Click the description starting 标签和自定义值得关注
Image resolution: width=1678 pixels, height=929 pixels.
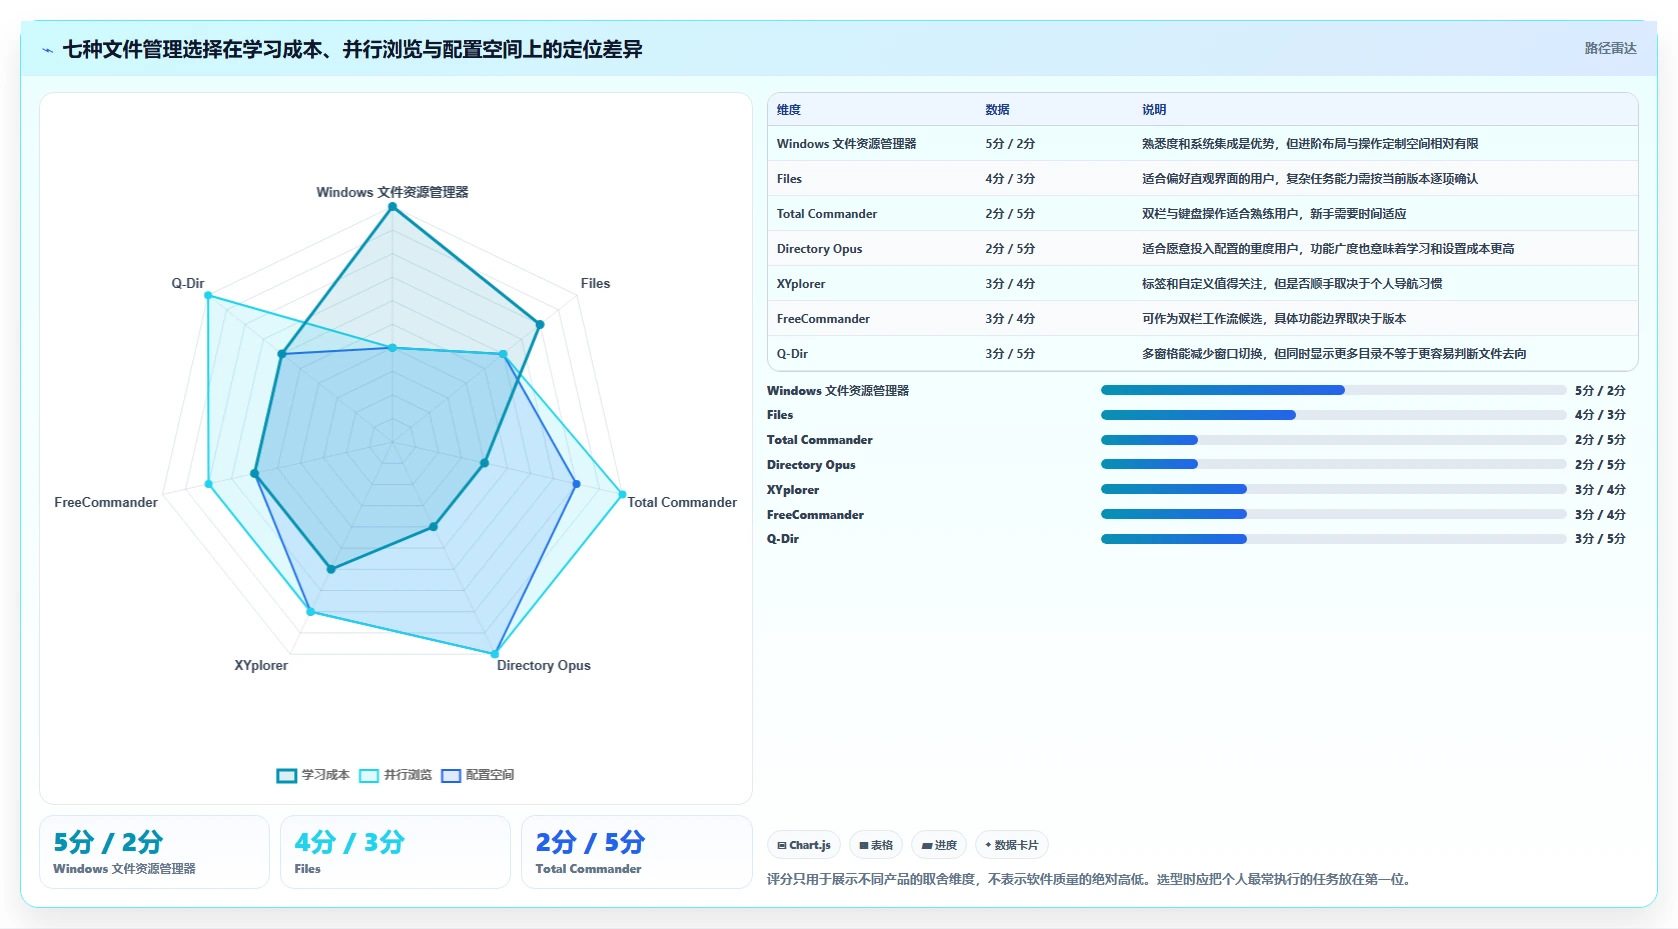[x=1292, y=284]
